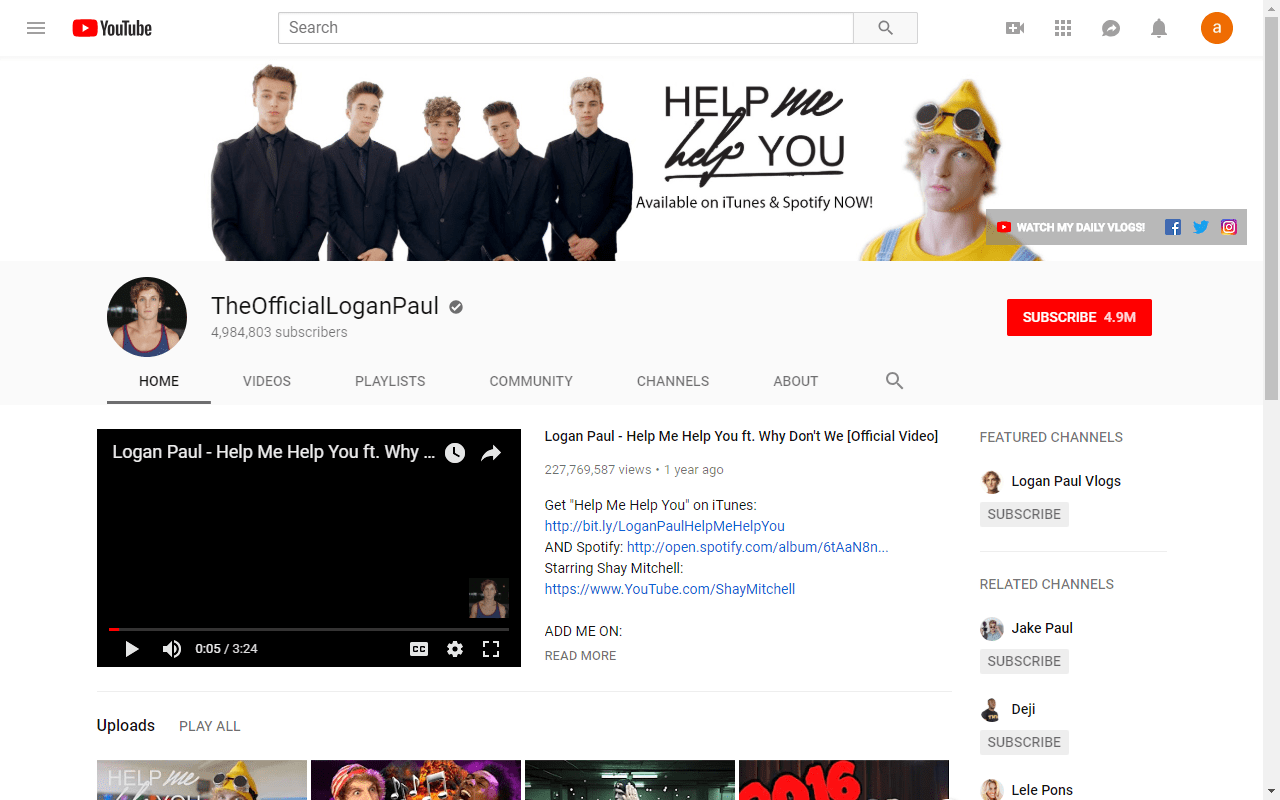Open the Facebook icon in banner

pyautogui.click(x=1173, y=227)
